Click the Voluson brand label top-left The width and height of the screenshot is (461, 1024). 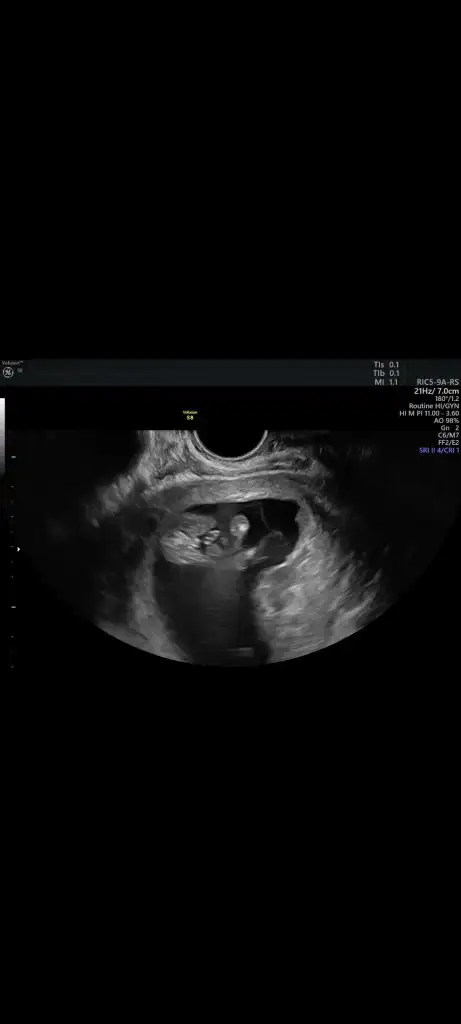12,362
